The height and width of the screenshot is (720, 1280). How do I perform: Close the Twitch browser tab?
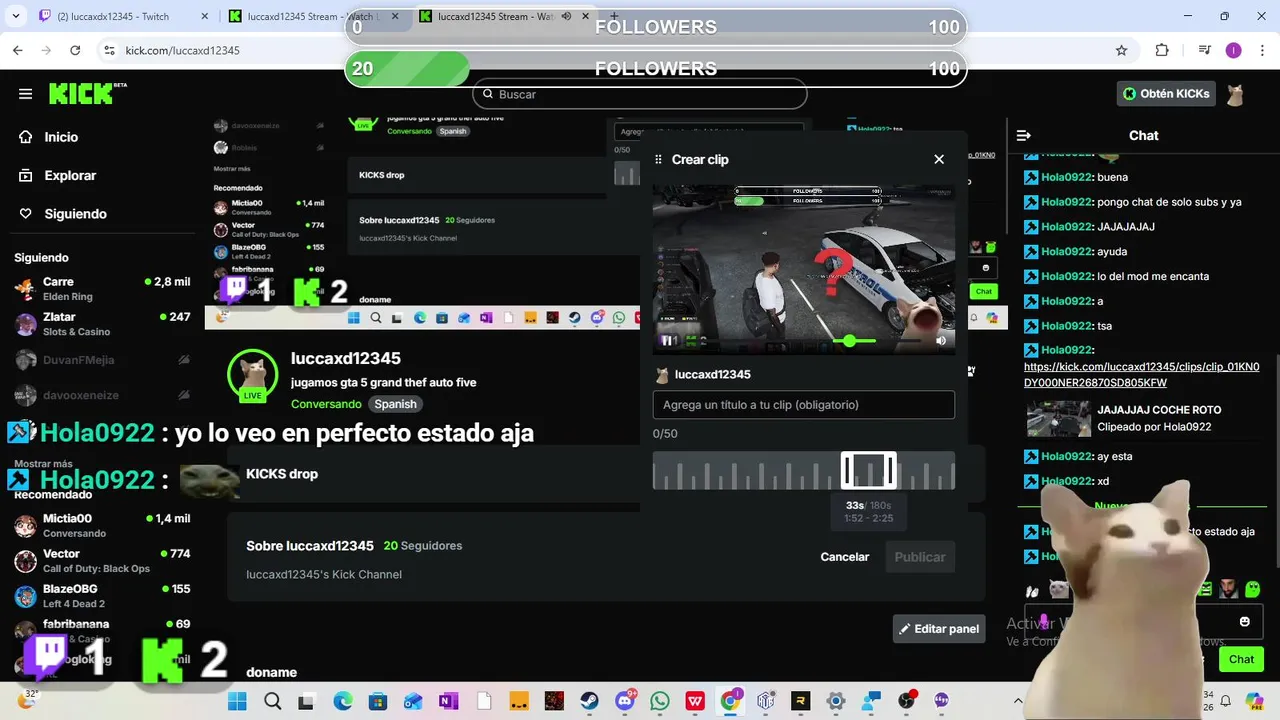point(204,16)
